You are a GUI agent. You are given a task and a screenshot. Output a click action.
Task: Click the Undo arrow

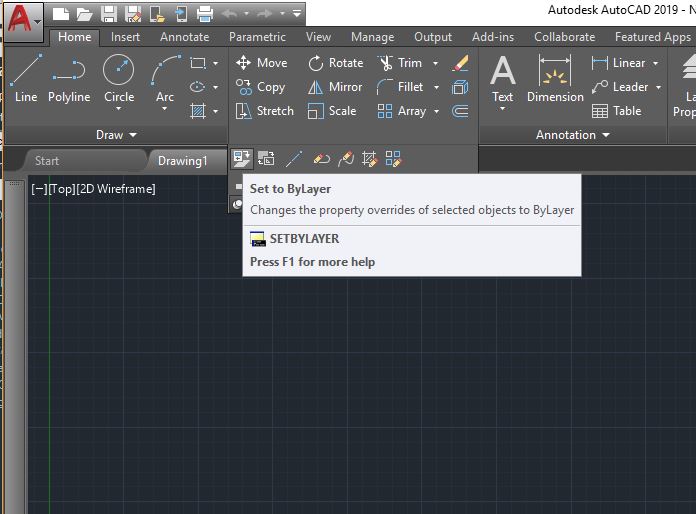coord(229,14)
